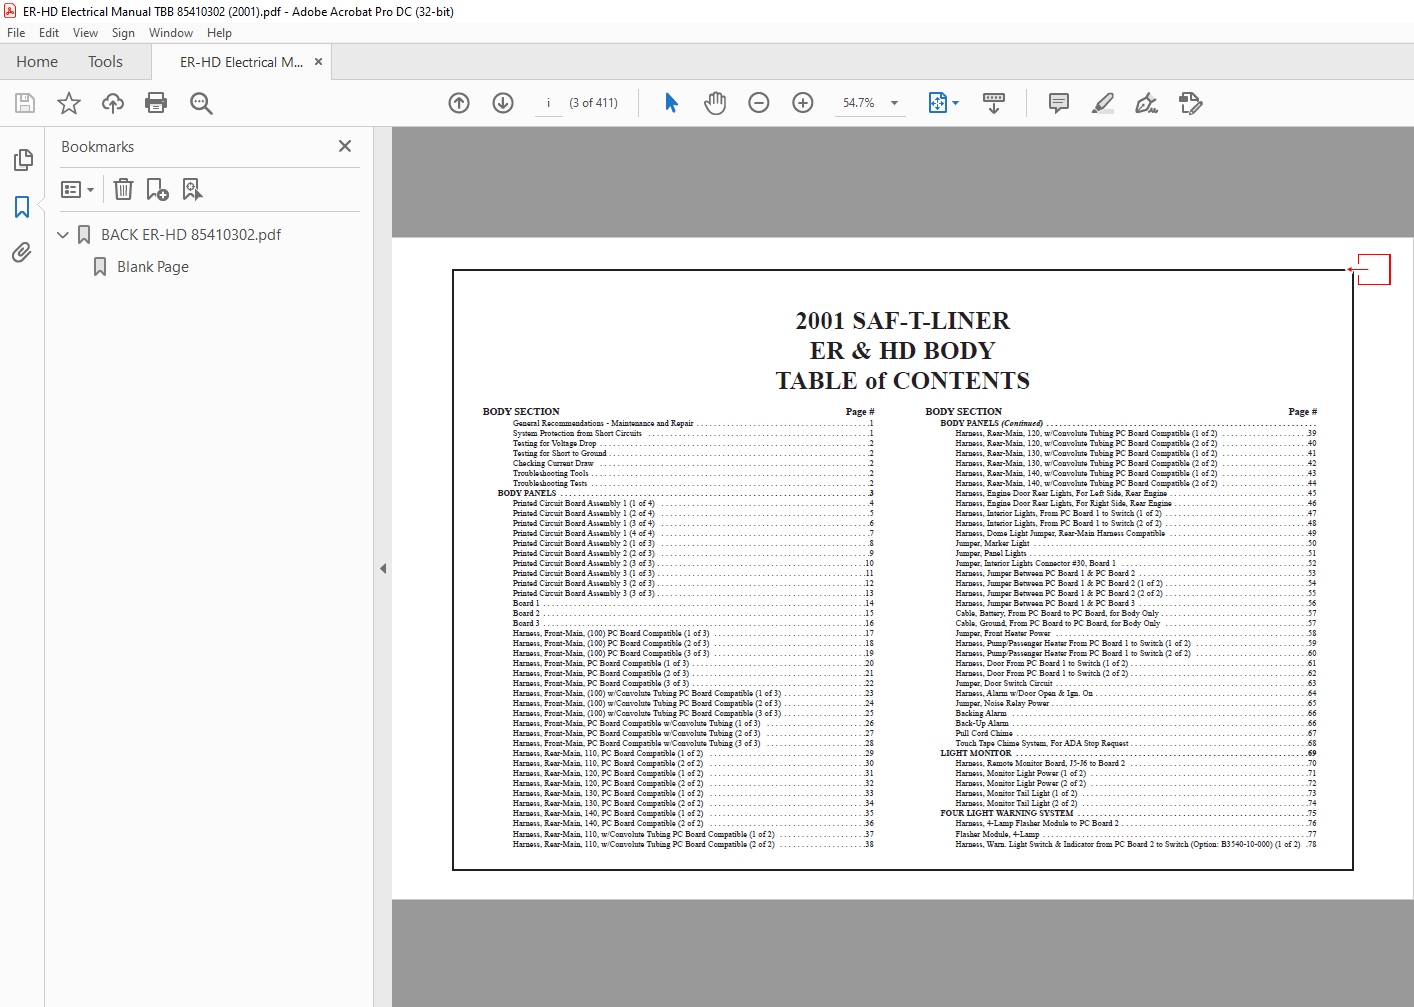Click the page number input field
This screenshot has width=1414, height=1007.
pos(548,103)
